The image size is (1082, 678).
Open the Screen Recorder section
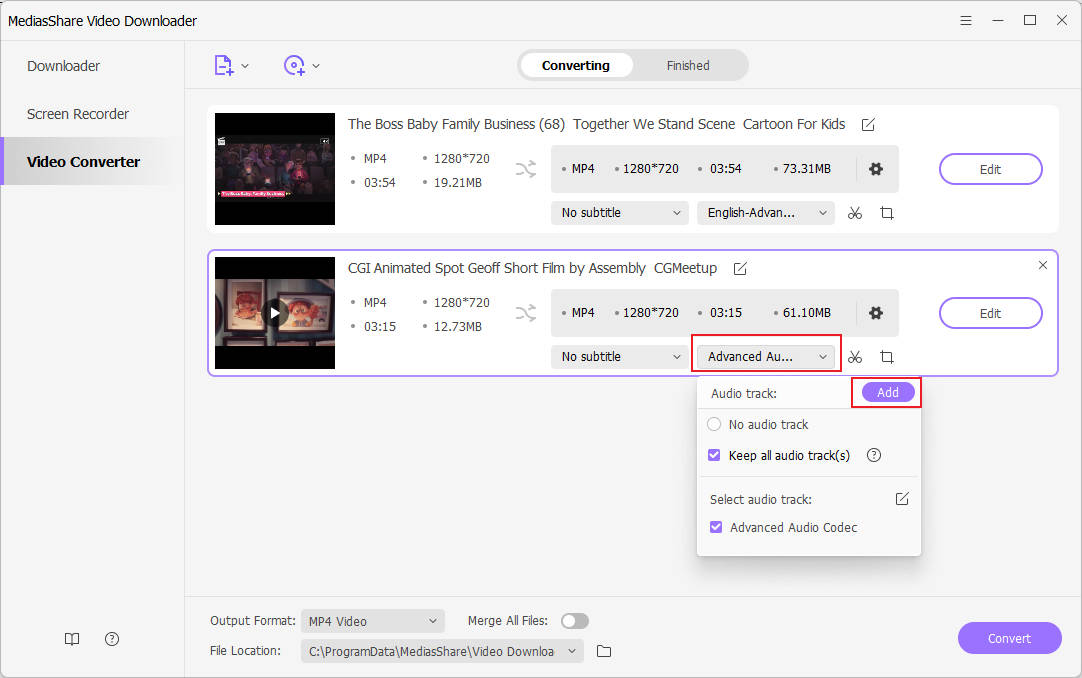coord(77,114)
